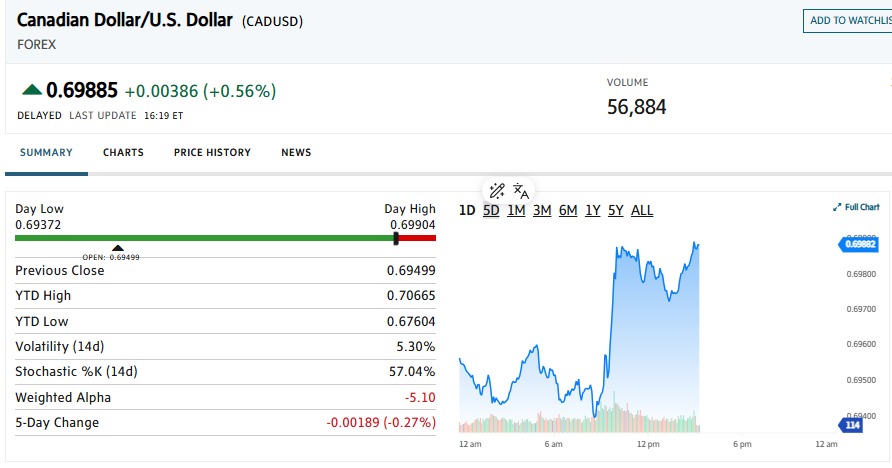Click the magic wand icon above chart
The height and width of the screenshot is (468, 892).
click(497, 191)
